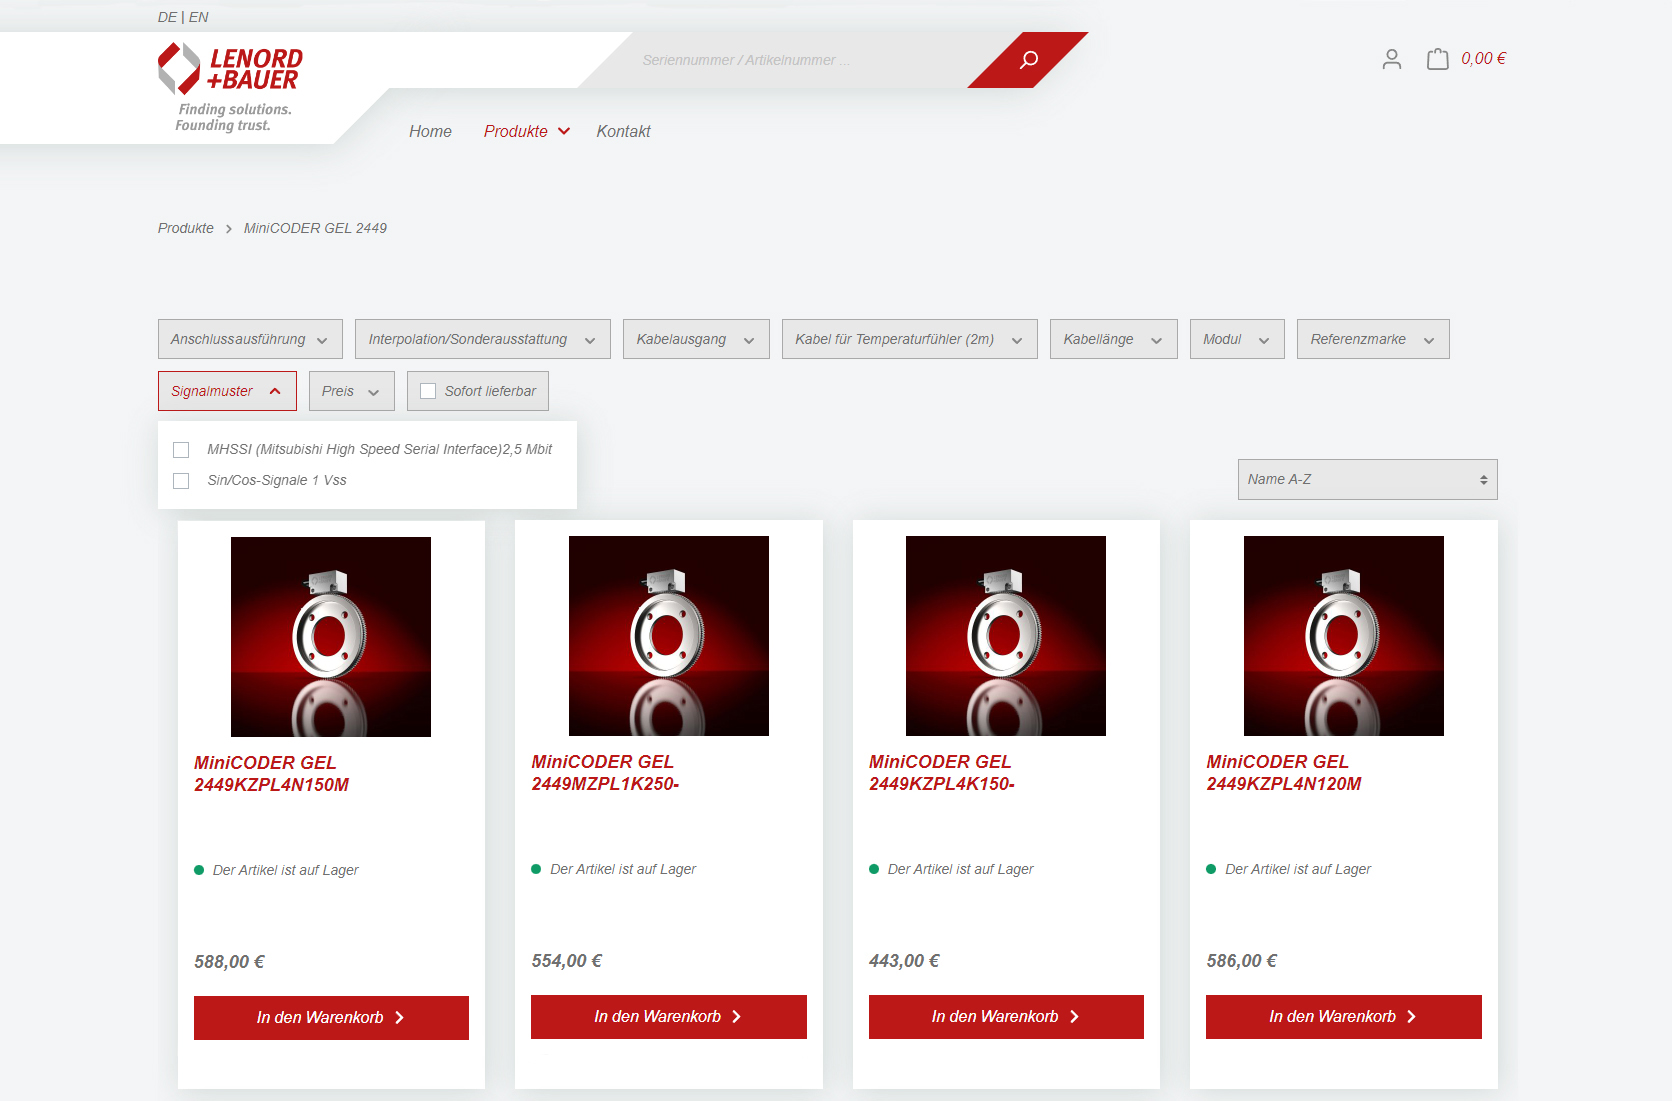Click the price 588,00 €
The image size is (1672, 1101).
[x=229, y=962]
